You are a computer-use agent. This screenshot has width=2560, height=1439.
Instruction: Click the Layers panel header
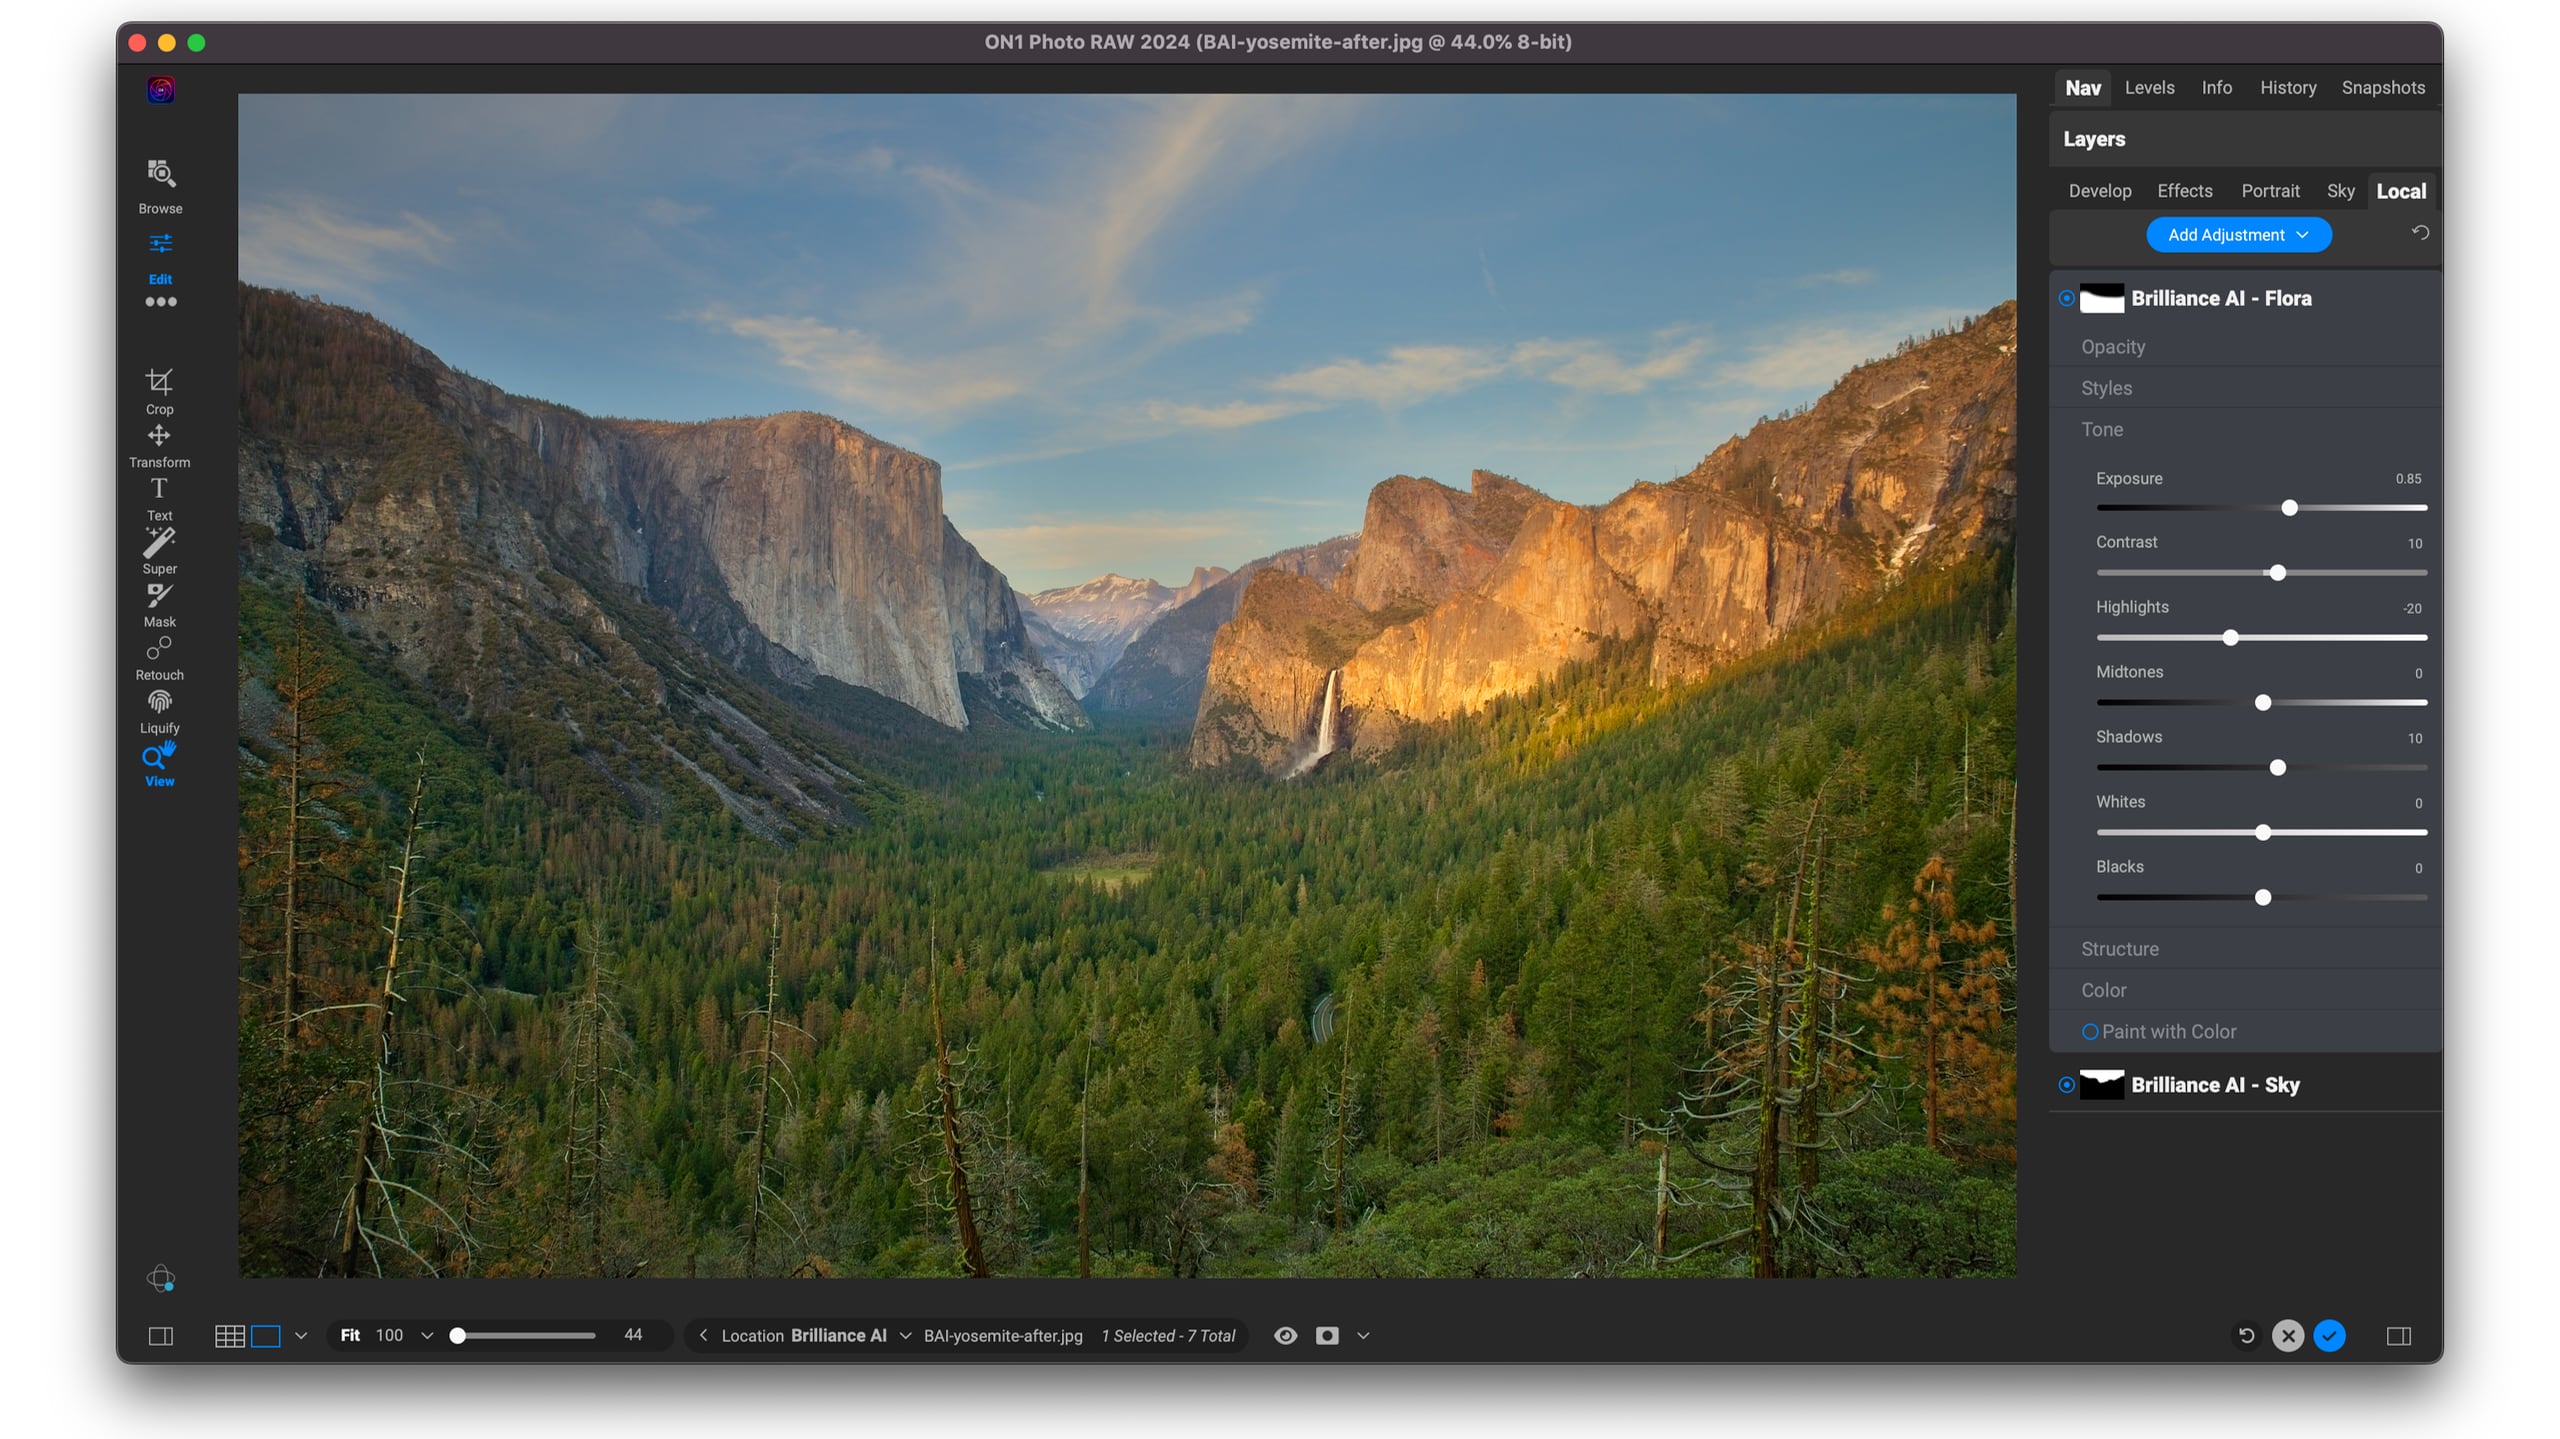click(2245, 139)
